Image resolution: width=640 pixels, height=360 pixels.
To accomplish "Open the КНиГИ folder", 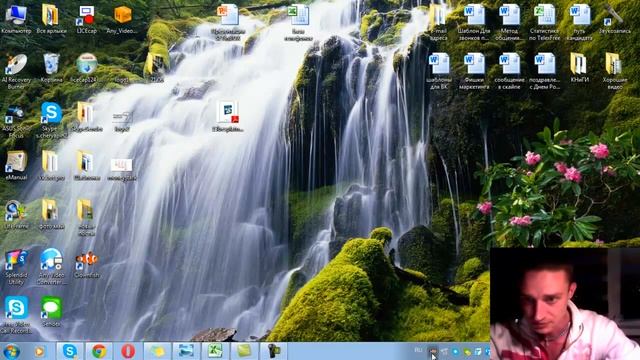I will (579, 68).
